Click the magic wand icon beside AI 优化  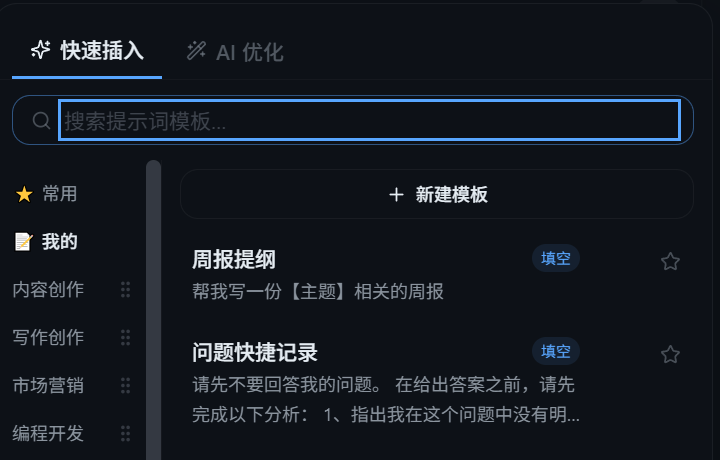coord(197,51)
